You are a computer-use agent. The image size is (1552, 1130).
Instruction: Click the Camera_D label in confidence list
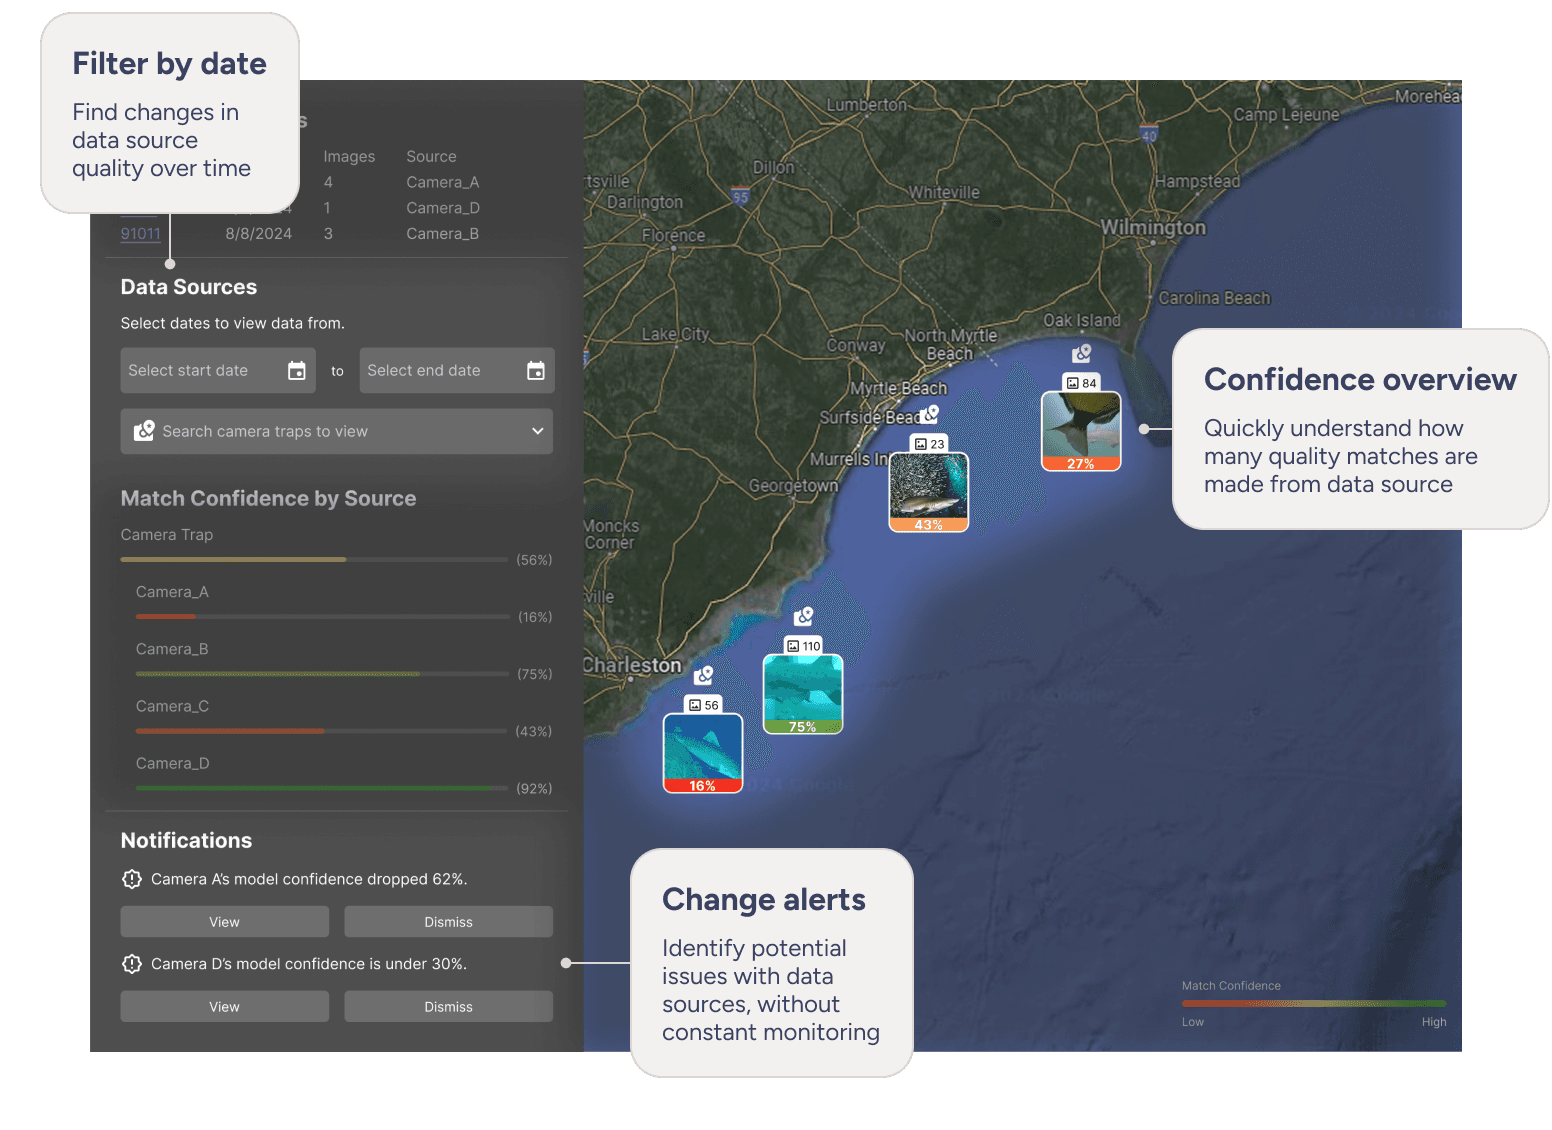click(173, 763)
